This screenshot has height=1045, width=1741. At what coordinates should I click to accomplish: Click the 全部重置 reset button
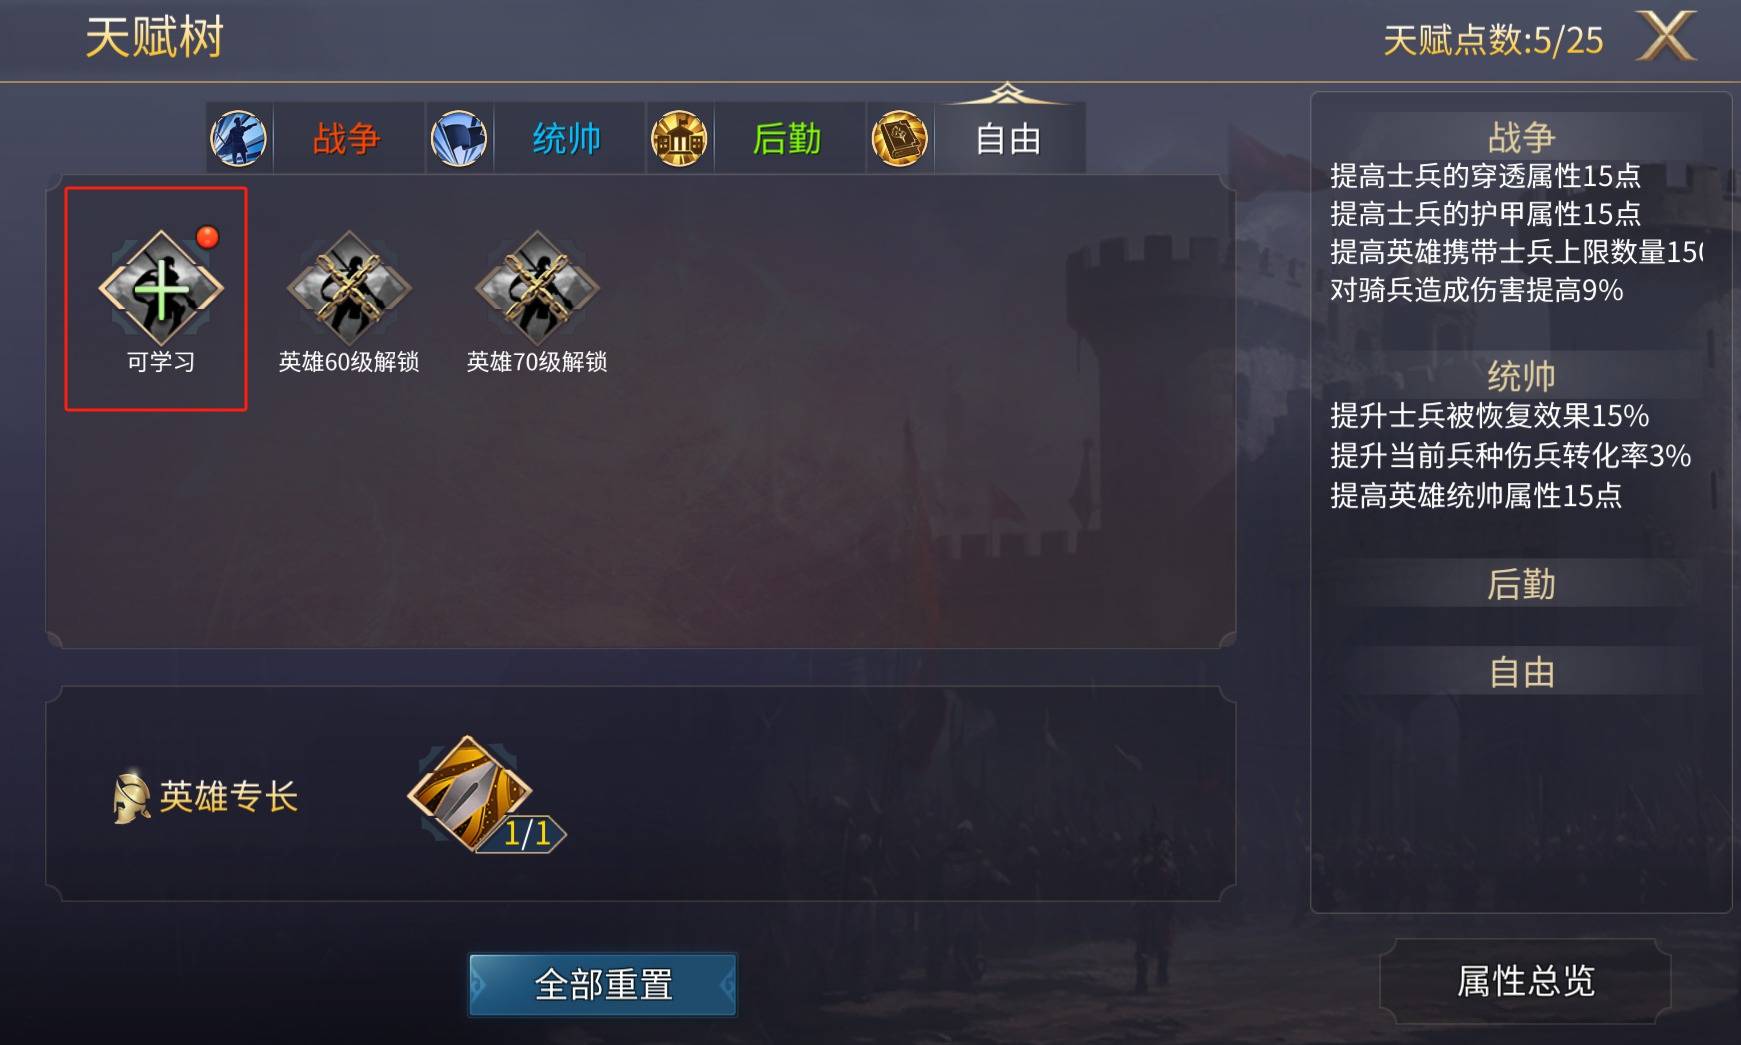coord(603,985)
